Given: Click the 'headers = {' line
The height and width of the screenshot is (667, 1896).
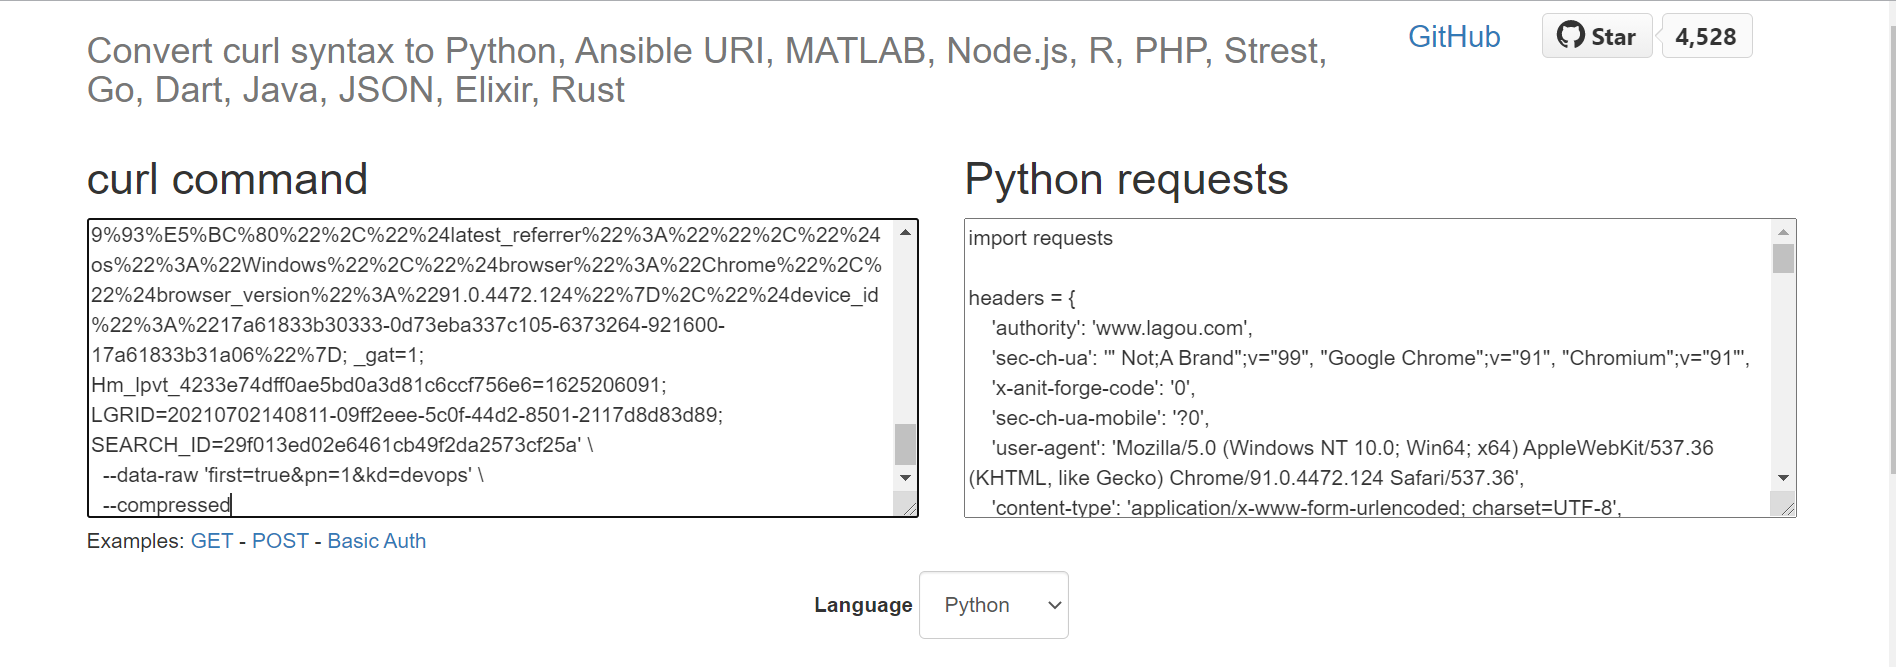Looking at the screenshot, I should pyautogui.click(x=1022, y=298).
